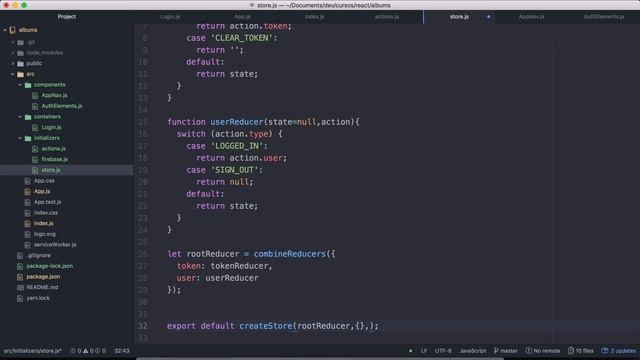Click the git branch master indicator
The width and height of the screenshot is (640, 360).
pyautogui.click(x=506, y=351)
